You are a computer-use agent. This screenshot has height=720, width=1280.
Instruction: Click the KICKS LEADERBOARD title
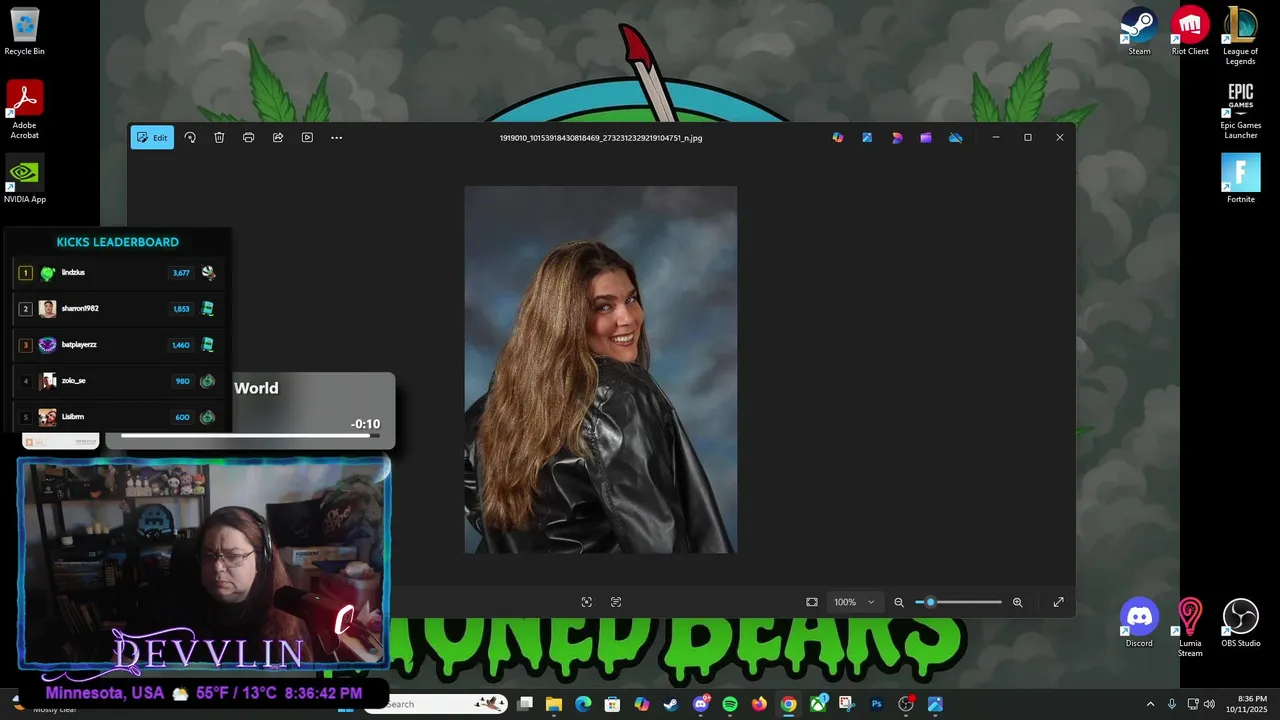point(117,242)
